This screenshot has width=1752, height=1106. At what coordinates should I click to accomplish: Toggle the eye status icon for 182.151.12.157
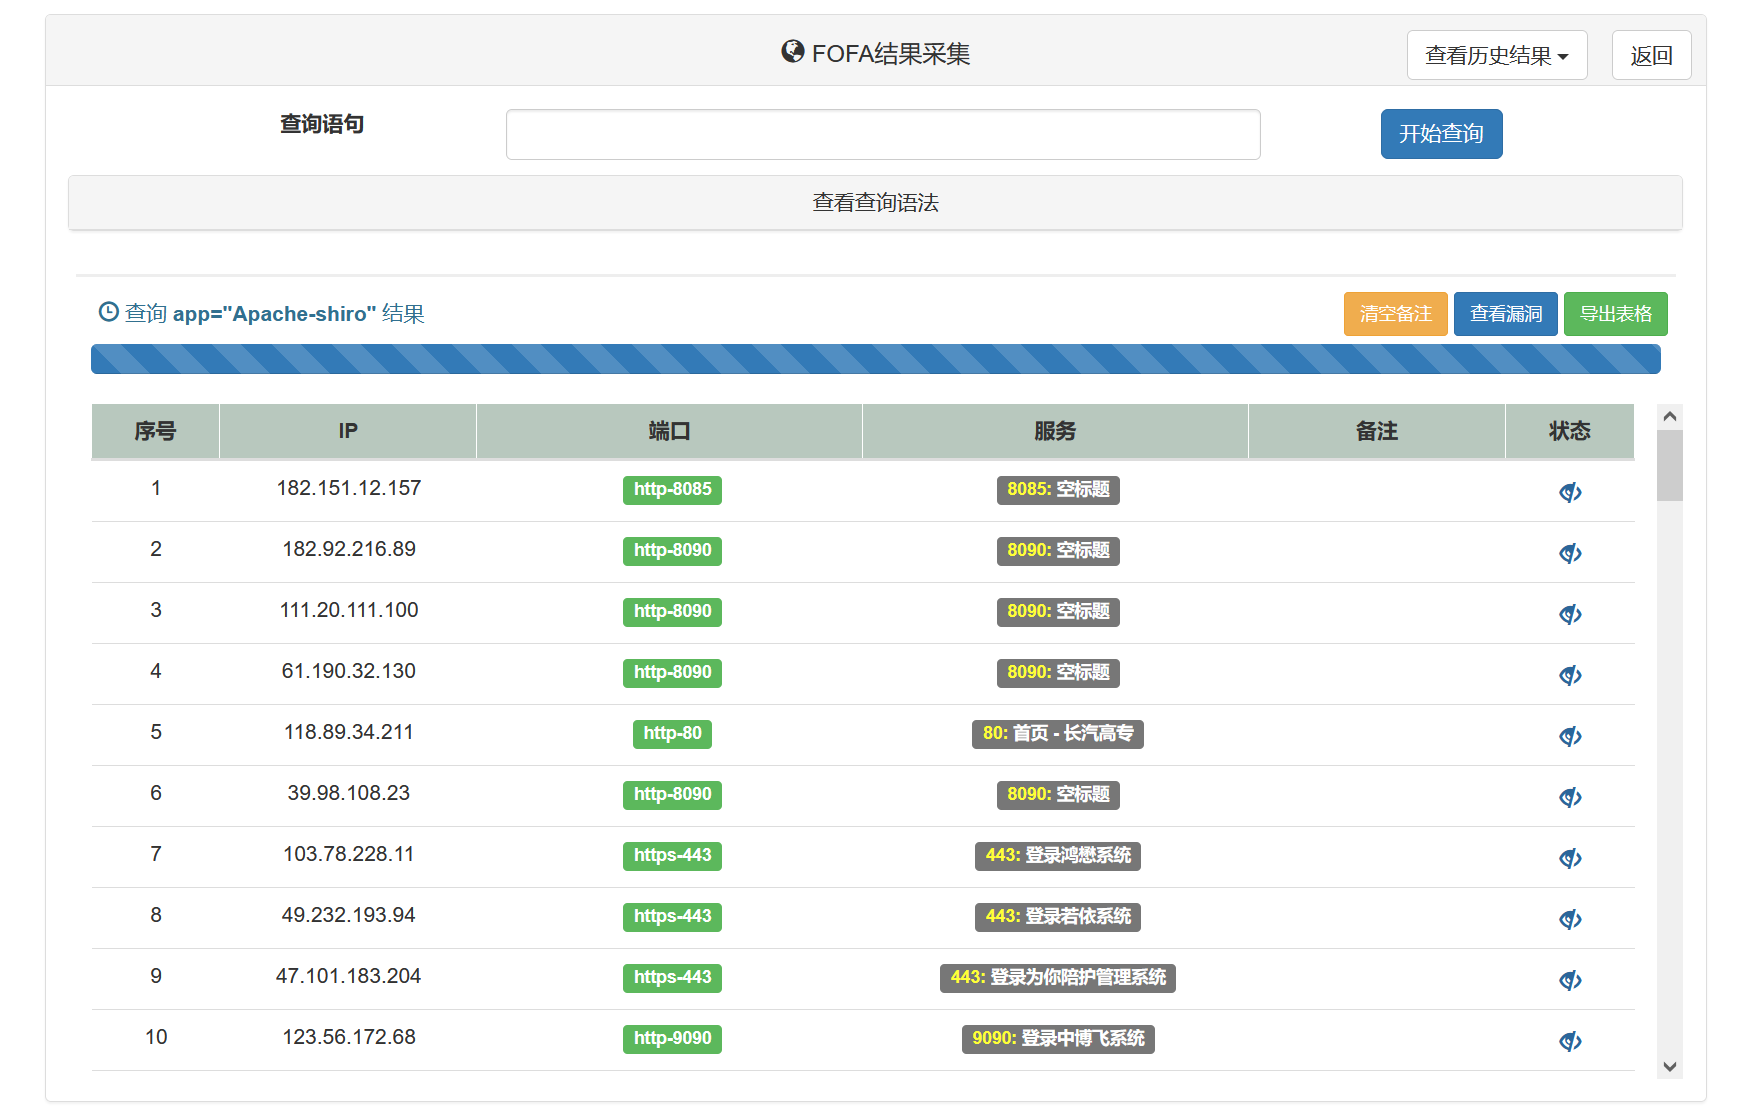(x=1570, y=492)
